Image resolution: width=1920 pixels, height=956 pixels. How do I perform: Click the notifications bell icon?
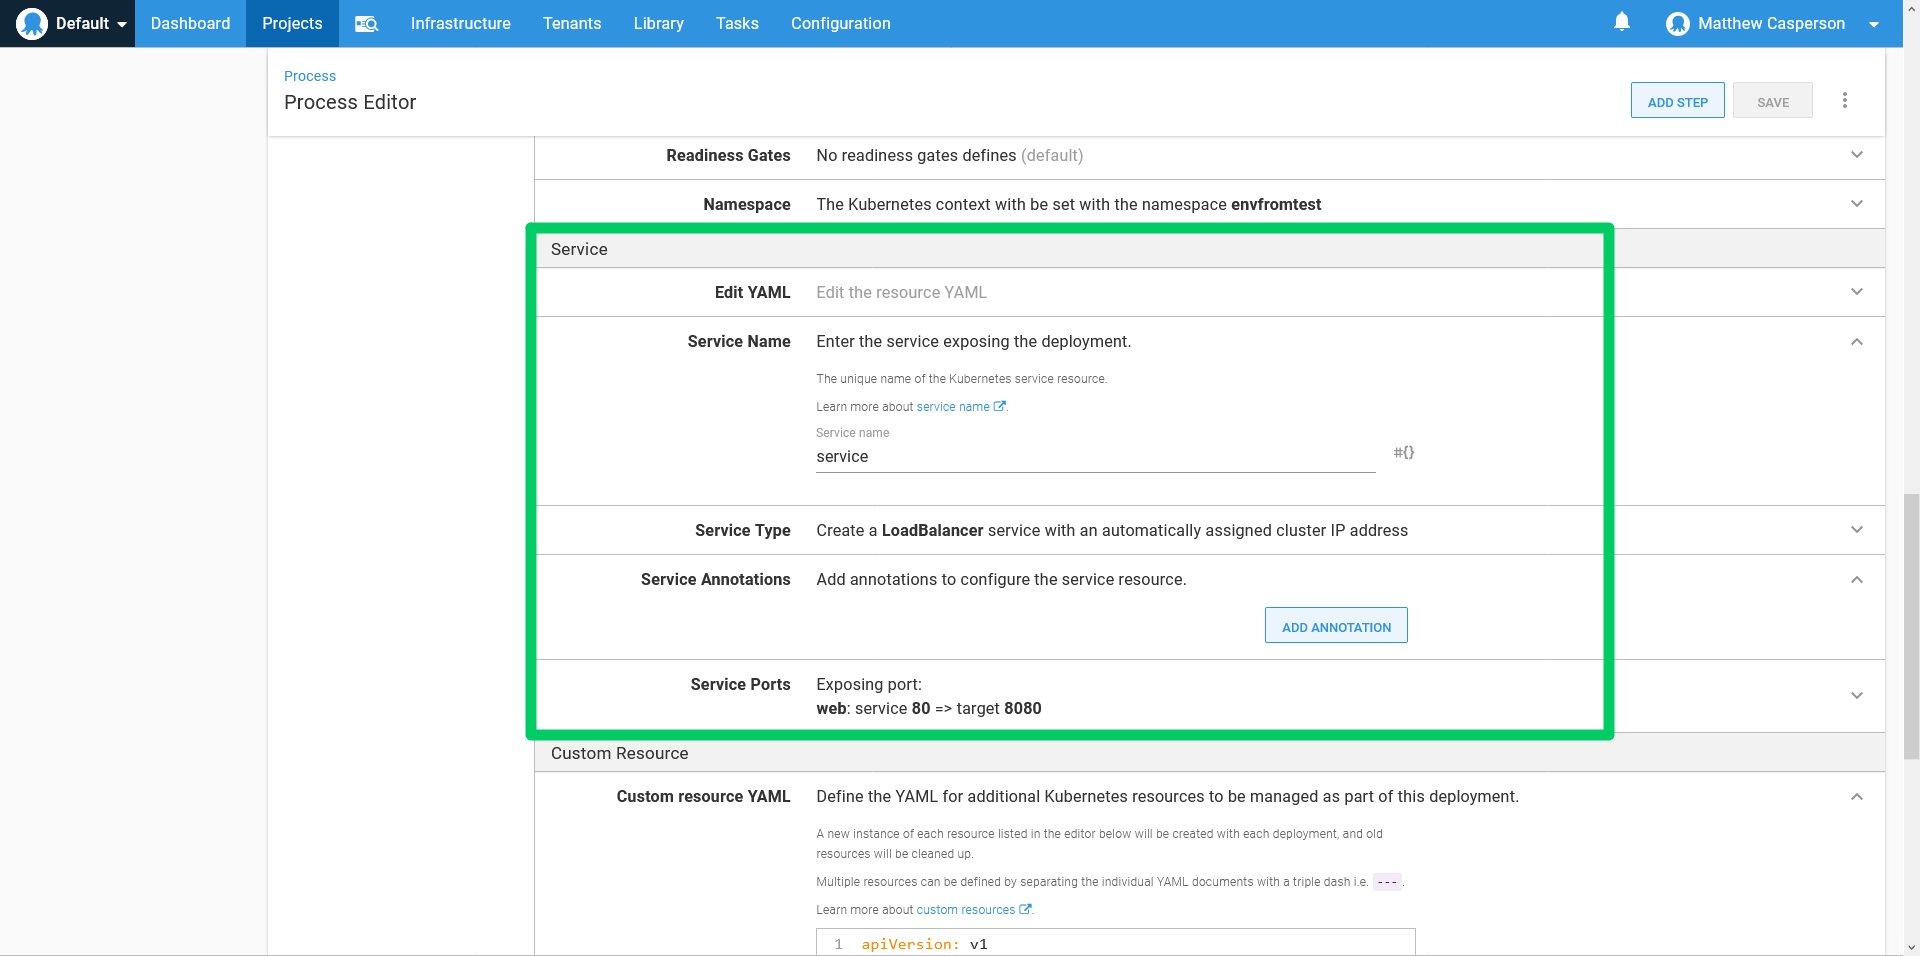click(x=1621, y=22)
